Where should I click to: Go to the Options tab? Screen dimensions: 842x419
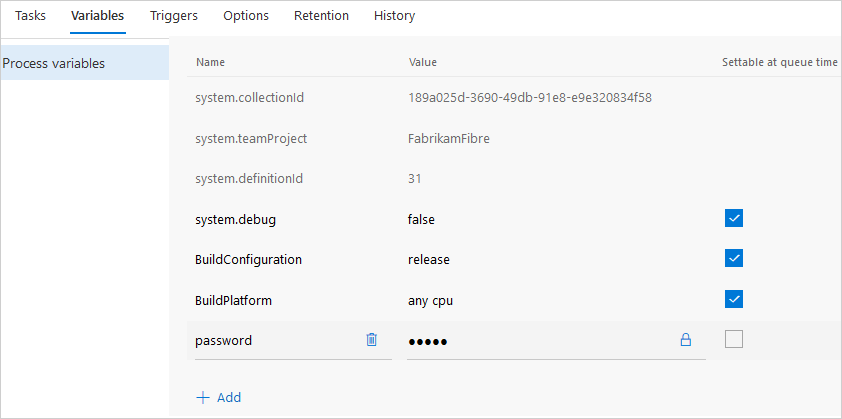click(246, 16)
